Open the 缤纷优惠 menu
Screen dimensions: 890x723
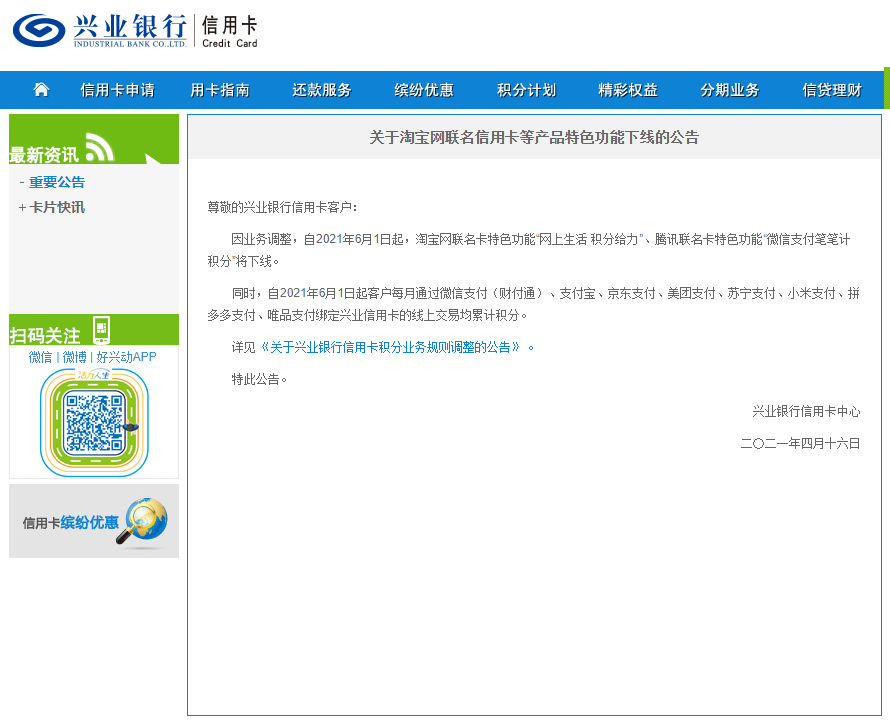tap(424, 90)
